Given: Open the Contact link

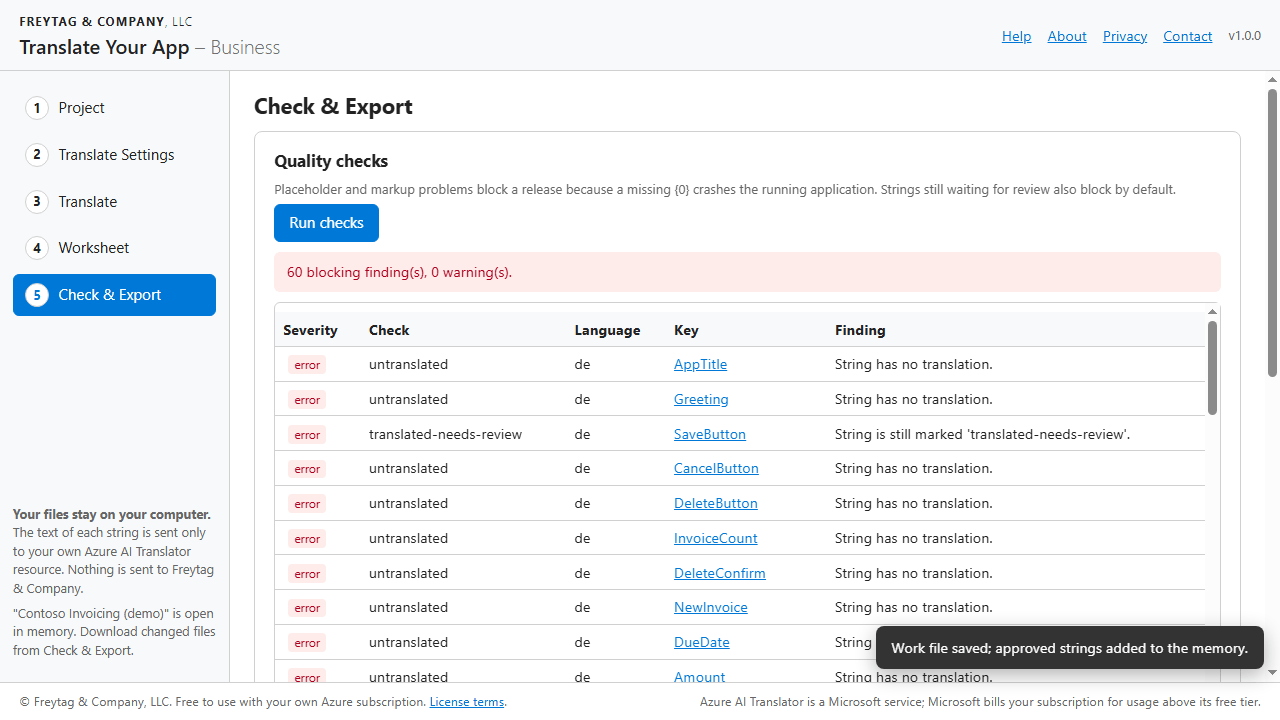Looking at the screenshot, I should [1188, 36].
